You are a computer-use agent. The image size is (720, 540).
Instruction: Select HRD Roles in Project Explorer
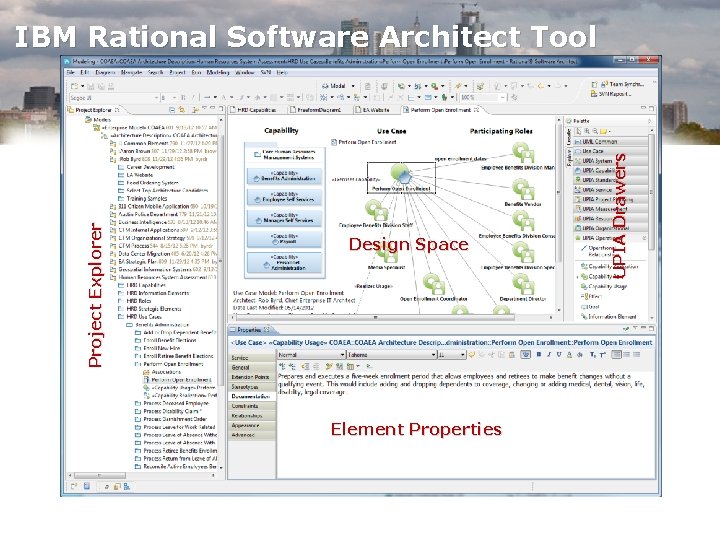[x=134, y=301]
